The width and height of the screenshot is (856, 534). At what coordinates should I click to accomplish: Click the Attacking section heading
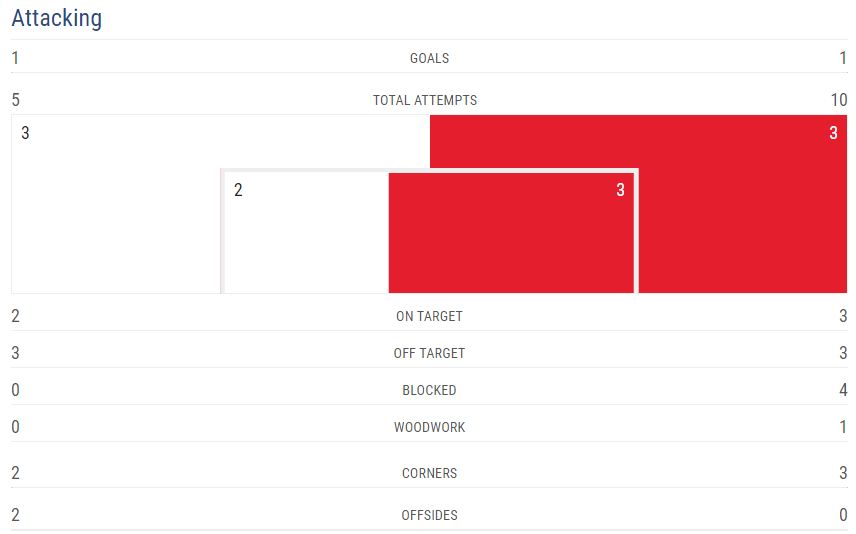coord(56,18)
